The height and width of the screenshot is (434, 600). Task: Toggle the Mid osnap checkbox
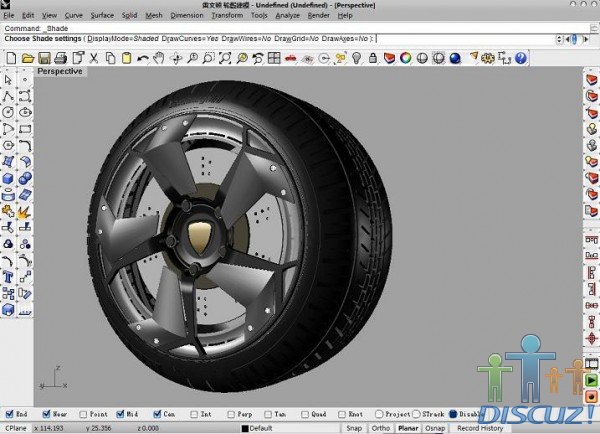(120, 414)
